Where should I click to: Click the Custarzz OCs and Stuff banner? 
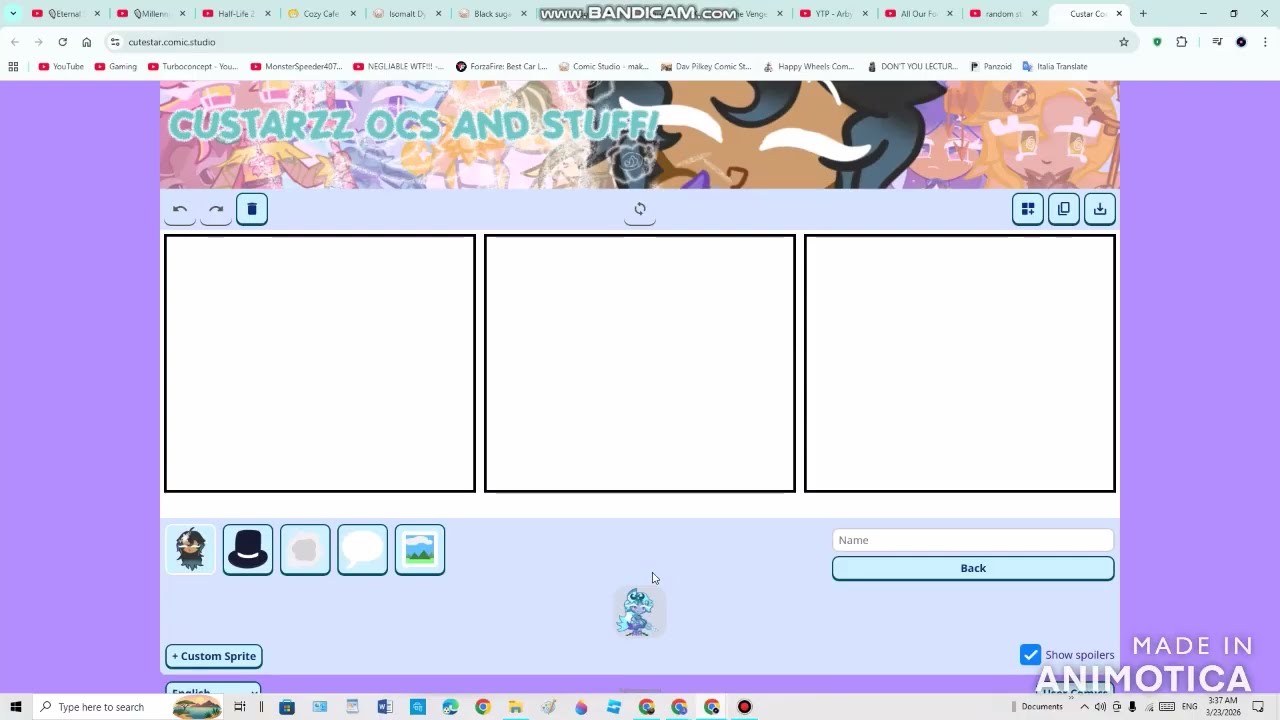click(x=640, y=135)
